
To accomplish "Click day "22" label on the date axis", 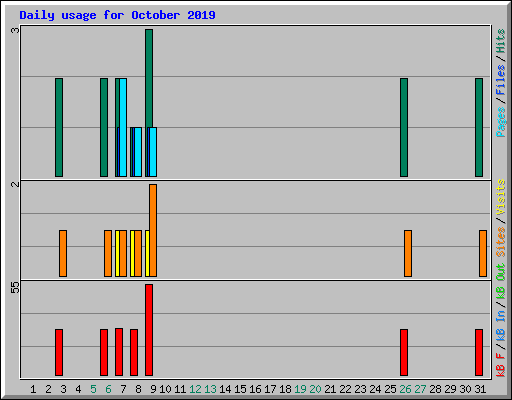I will (x=345, y=389).
